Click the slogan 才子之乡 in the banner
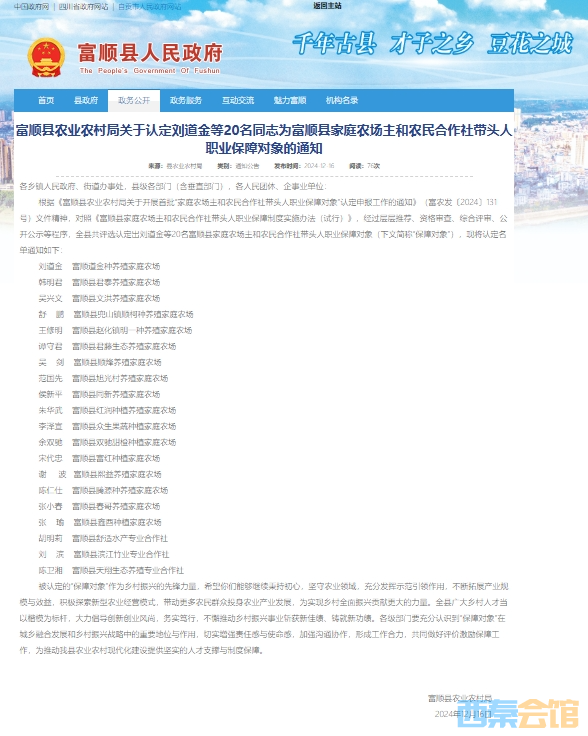 tap(432, 44)
